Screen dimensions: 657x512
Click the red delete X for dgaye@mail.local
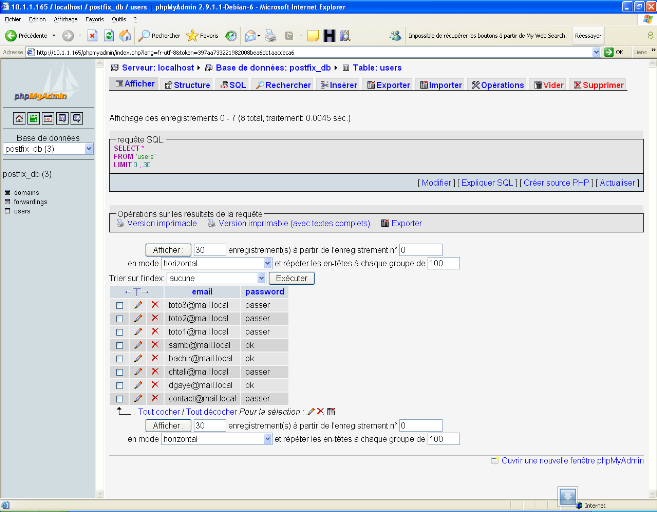(154, 385)
